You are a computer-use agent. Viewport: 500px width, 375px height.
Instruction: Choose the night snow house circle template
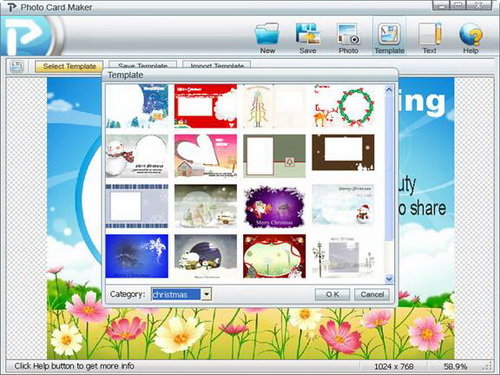point(206,256)
